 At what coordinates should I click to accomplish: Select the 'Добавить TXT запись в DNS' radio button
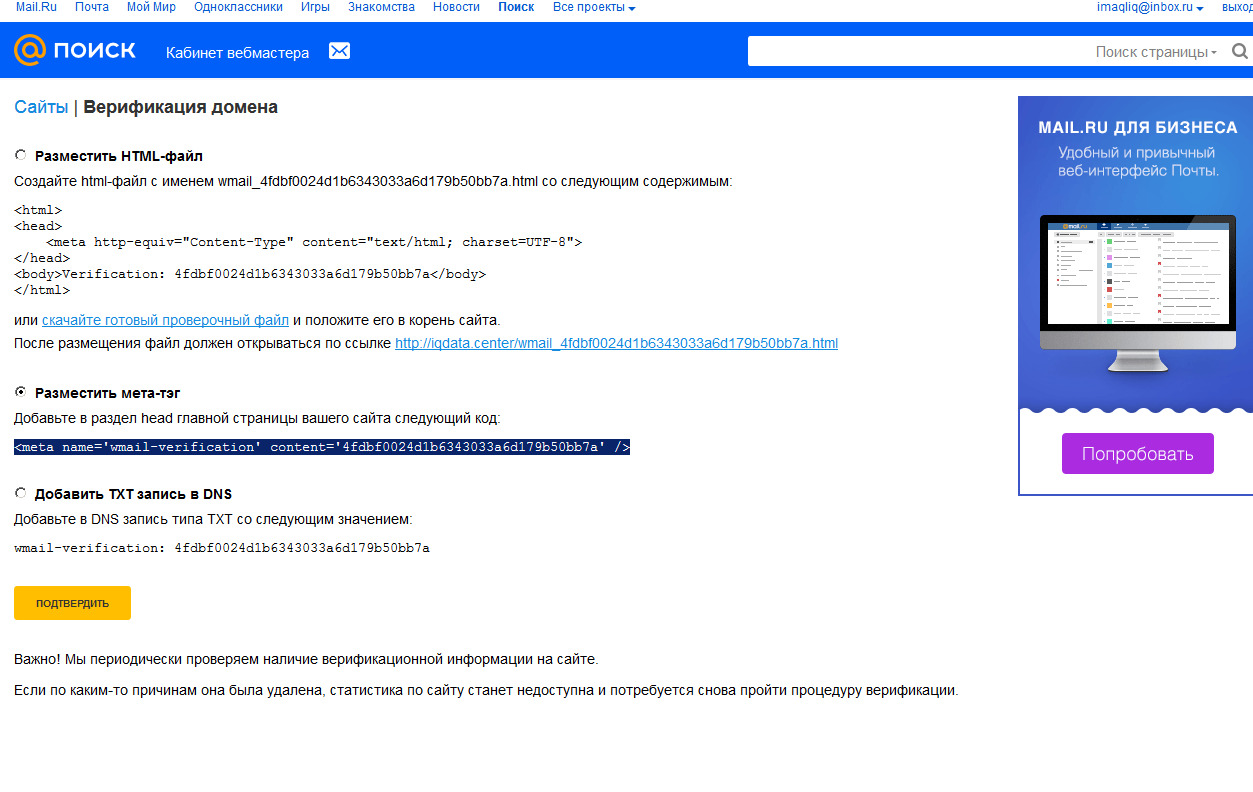20,493
